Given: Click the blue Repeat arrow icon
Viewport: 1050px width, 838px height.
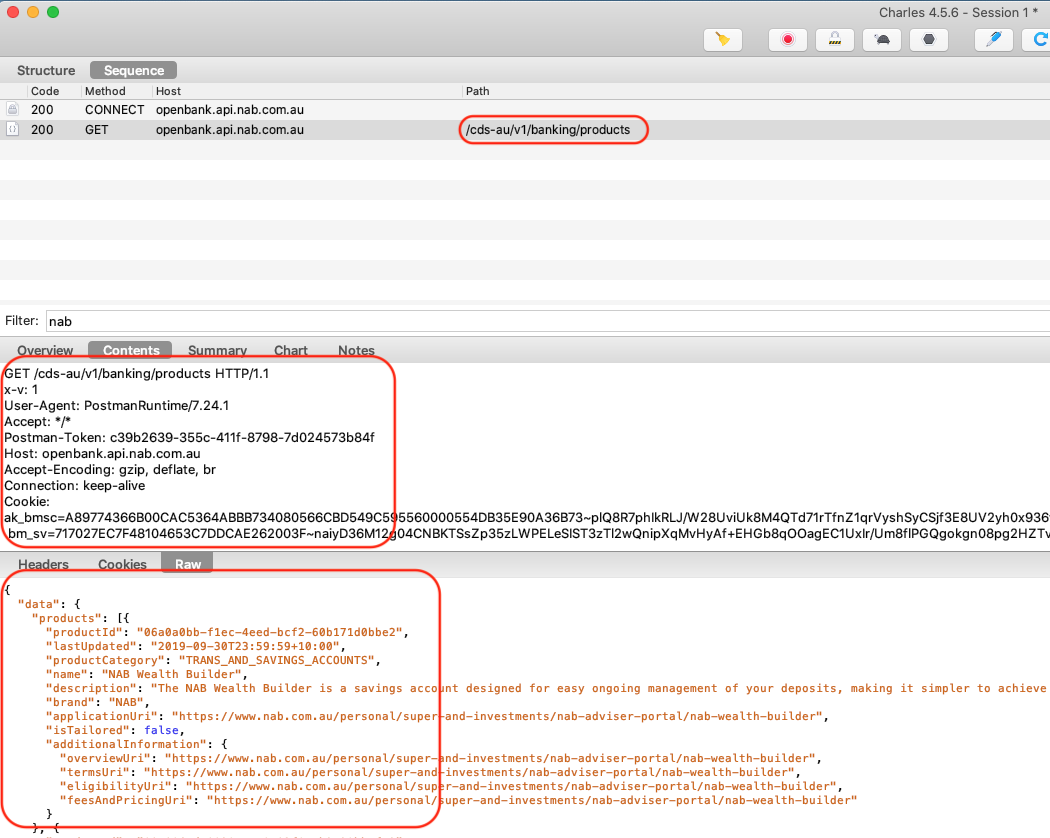Looking at the screenshot, I should (x=1037, y=39).
